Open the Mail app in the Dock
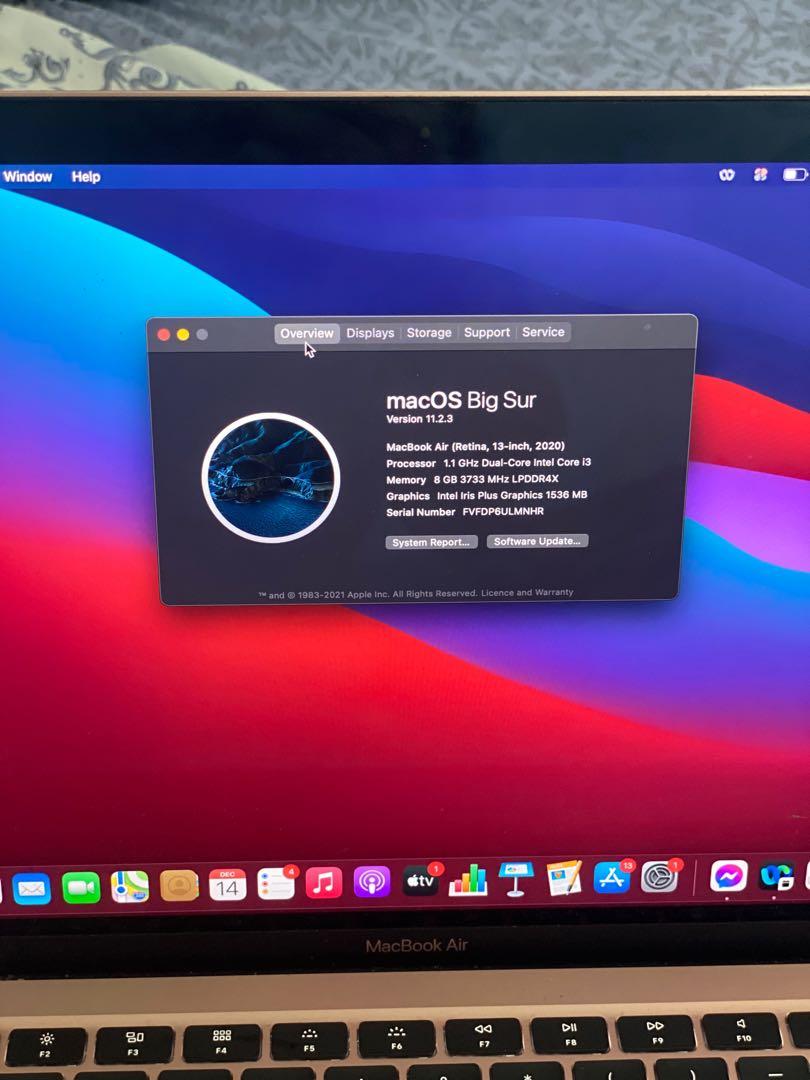Image resolution: width=810 pixels, height=1080 pixels. coord(32,887)
